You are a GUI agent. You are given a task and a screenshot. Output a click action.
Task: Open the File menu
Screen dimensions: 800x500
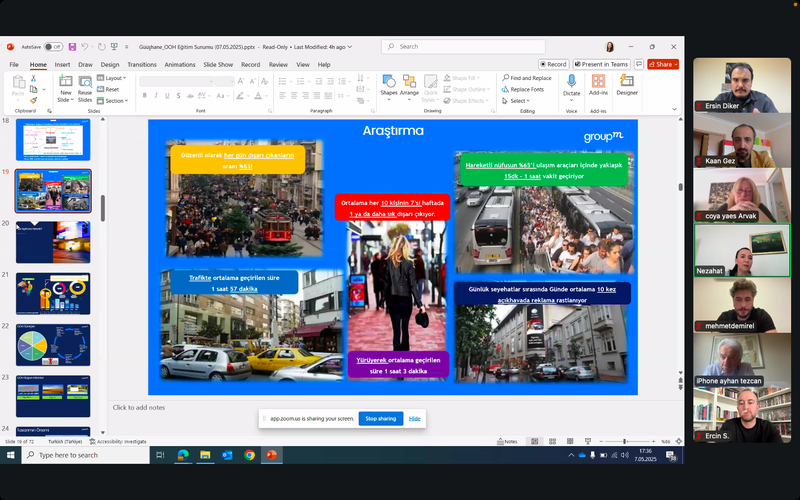coord(14,65)
